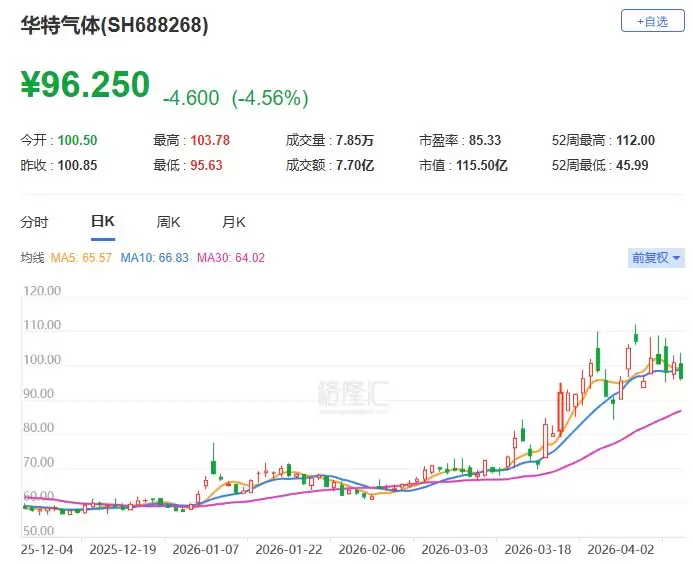Toggle the MA30: 64.02 legend entry

231,258
